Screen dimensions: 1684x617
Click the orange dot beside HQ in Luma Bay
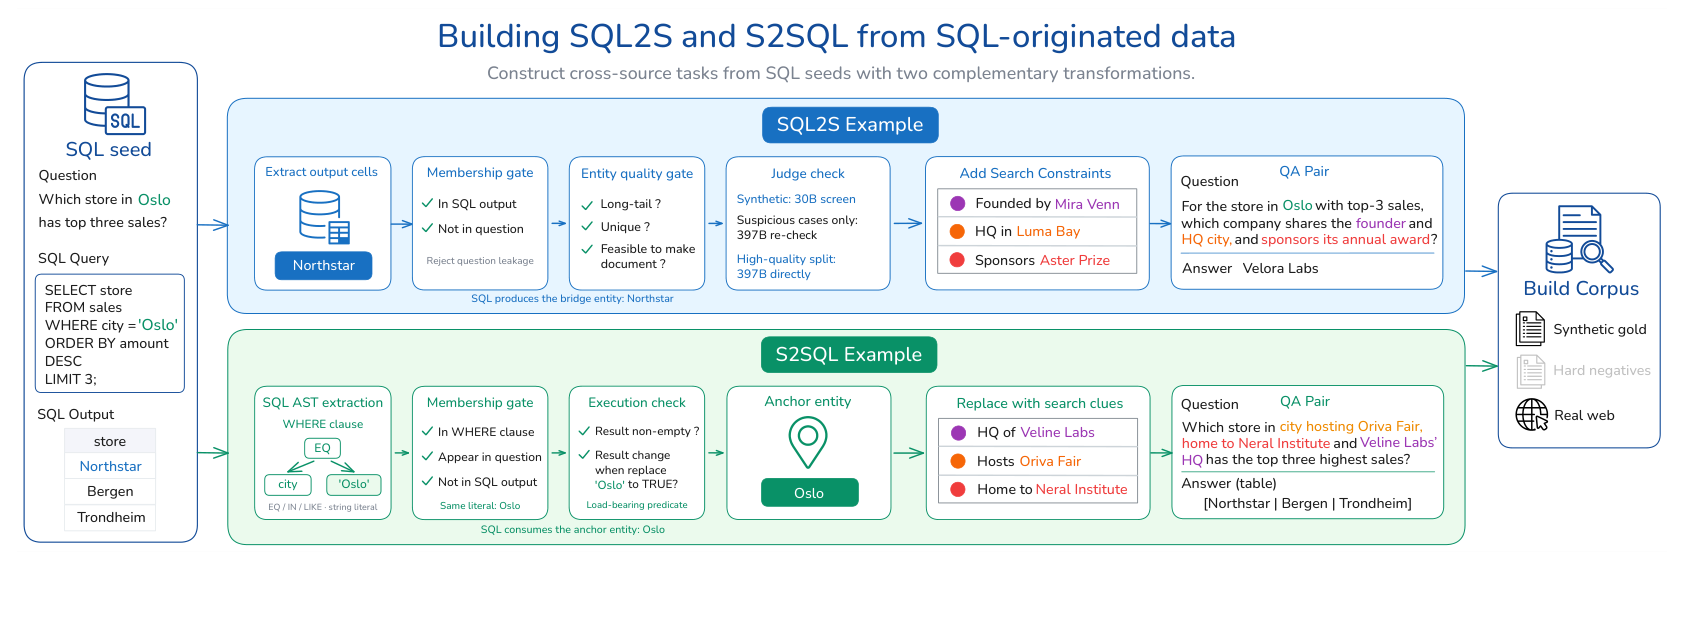[957, 231]
